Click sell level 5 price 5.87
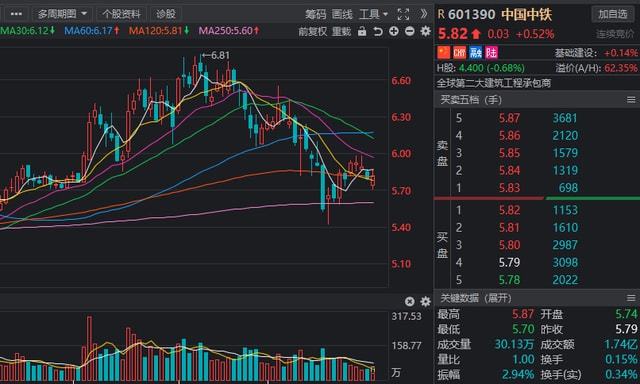 tap(509, 118)
